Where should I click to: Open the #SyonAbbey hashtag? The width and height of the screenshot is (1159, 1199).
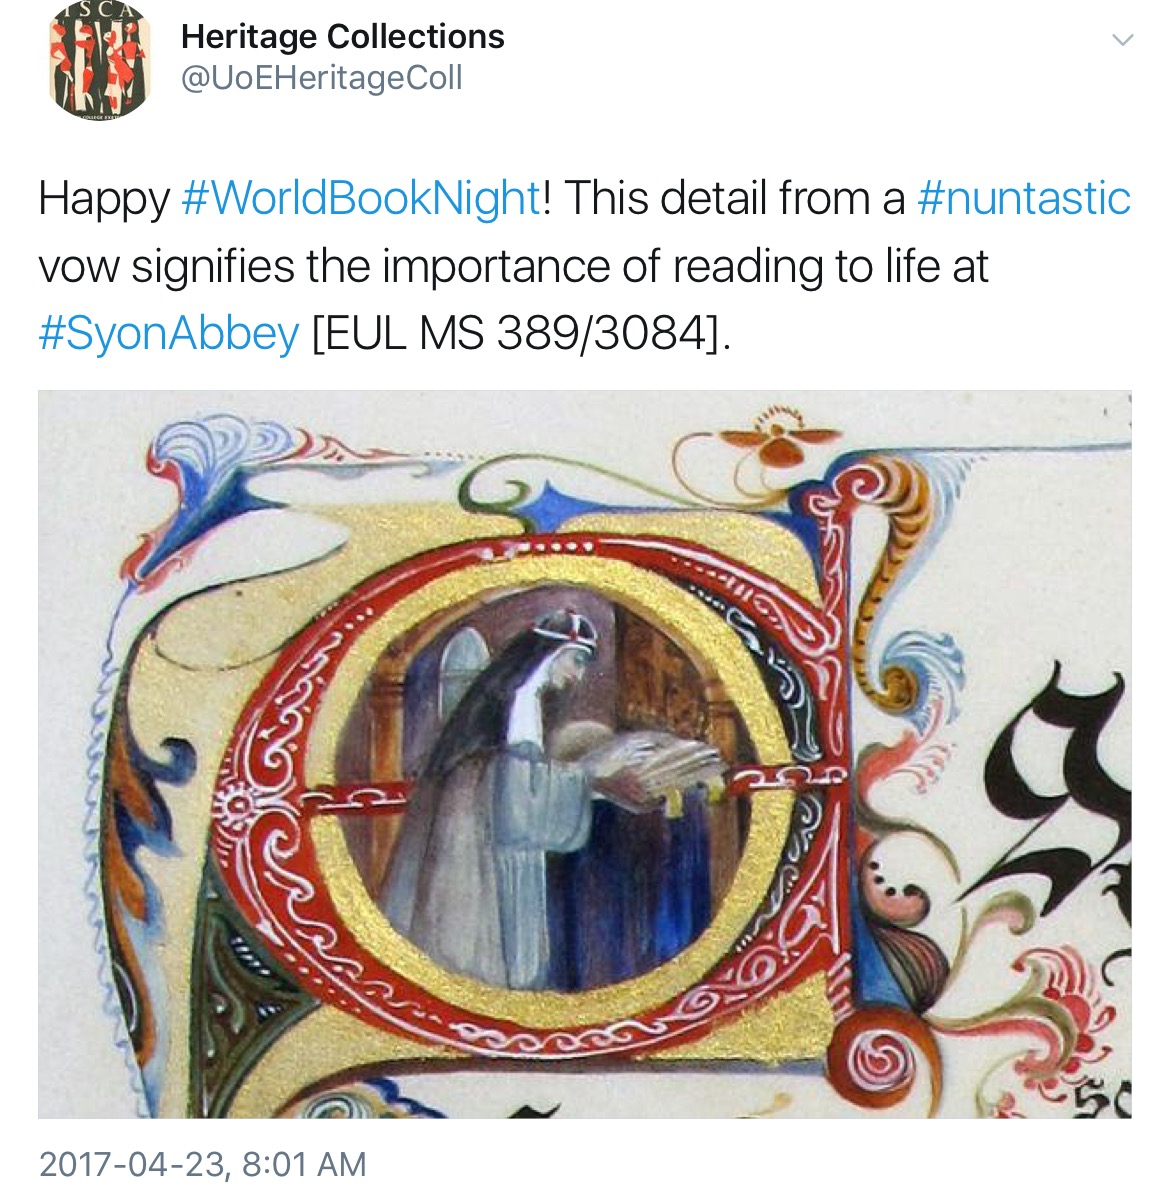(169, 334)
